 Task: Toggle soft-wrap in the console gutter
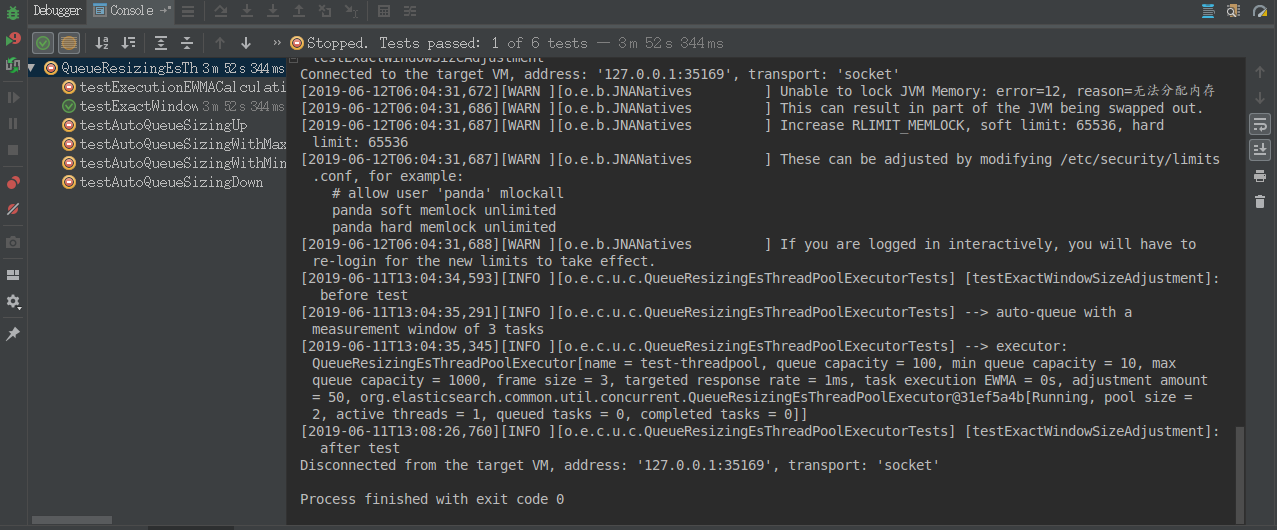pos(1259,124)
